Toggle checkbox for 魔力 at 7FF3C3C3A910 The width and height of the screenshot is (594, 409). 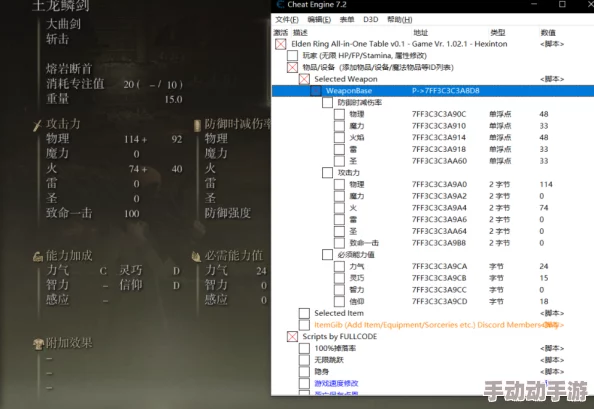coord(339,126)
